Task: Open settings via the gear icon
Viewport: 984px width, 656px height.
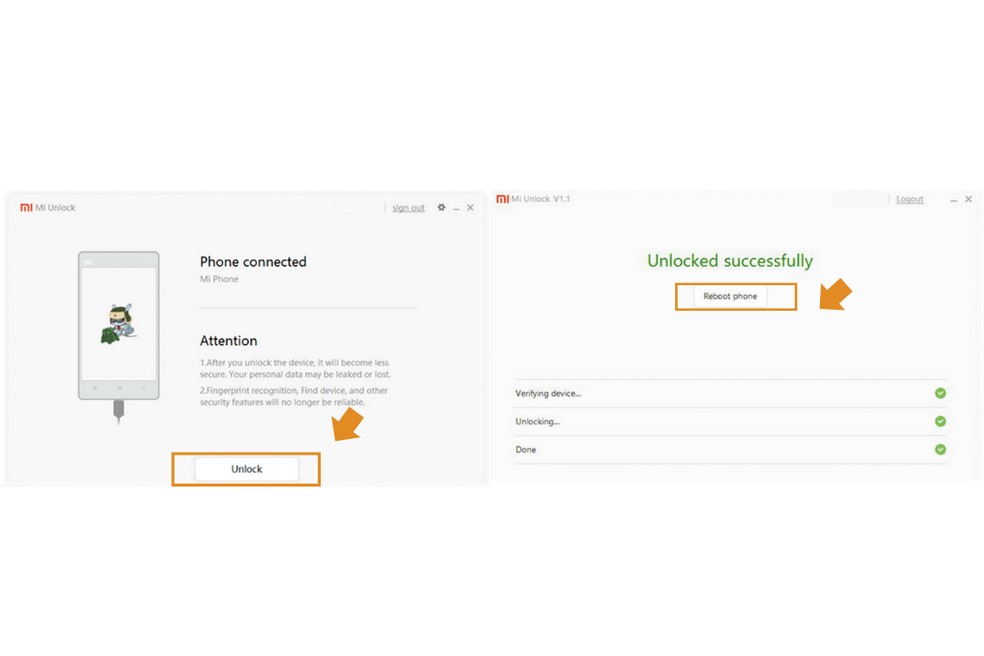Action: pos(441,208)
